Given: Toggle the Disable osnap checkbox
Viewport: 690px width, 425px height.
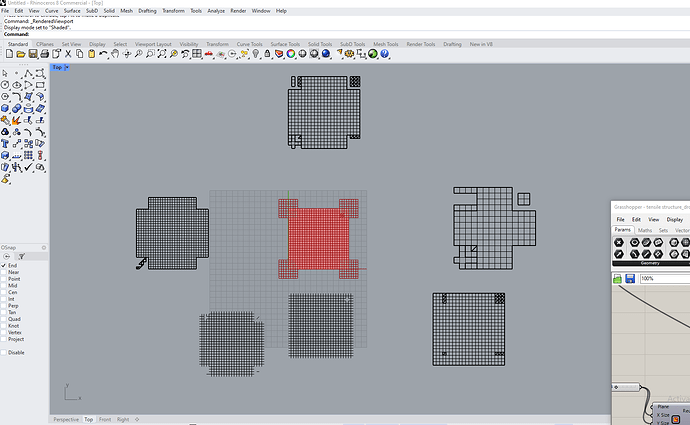Looking at the screenshot, I should [x=4, y=352].
